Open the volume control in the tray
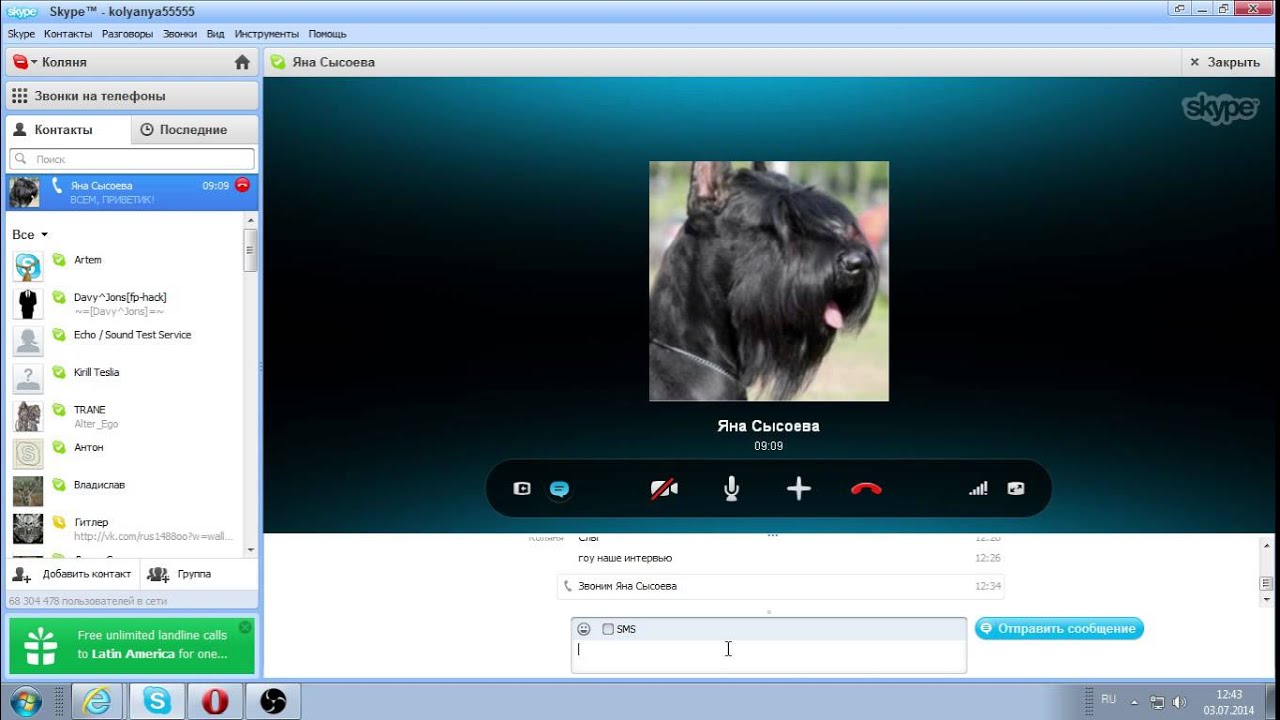Image resolution: width=1280 pixels, height=720 pixels. click(x=1179, y=702)
